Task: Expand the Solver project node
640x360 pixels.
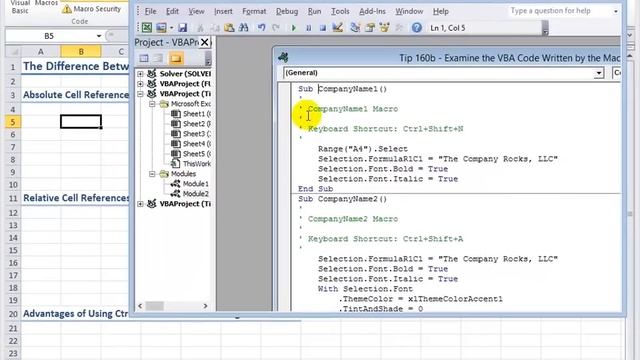Action: point(140,74)
